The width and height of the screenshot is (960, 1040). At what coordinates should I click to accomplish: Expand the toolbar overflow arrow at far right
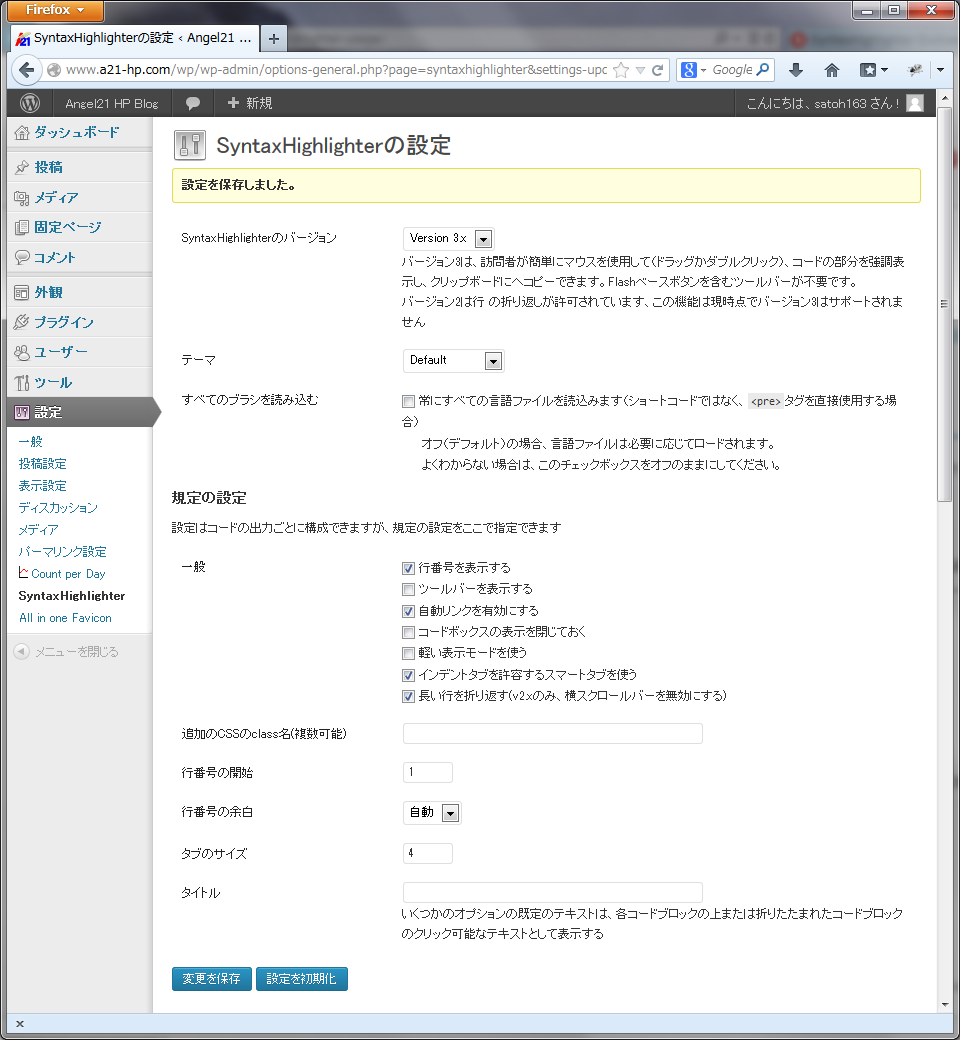click(940, 70)
